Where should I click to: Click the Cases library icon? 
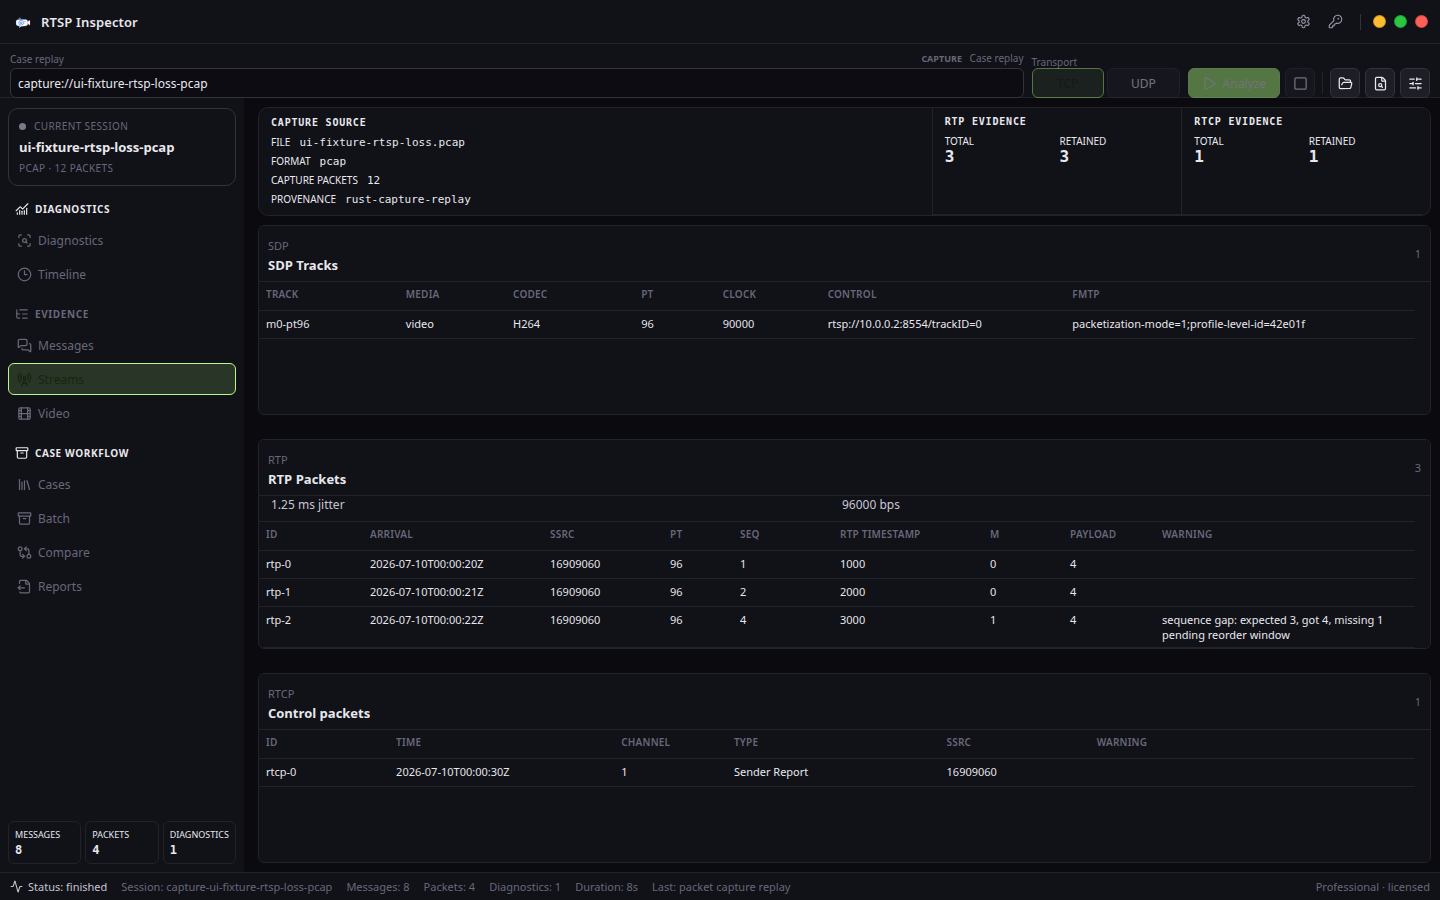pyautogui.click(x=25, y=485)
